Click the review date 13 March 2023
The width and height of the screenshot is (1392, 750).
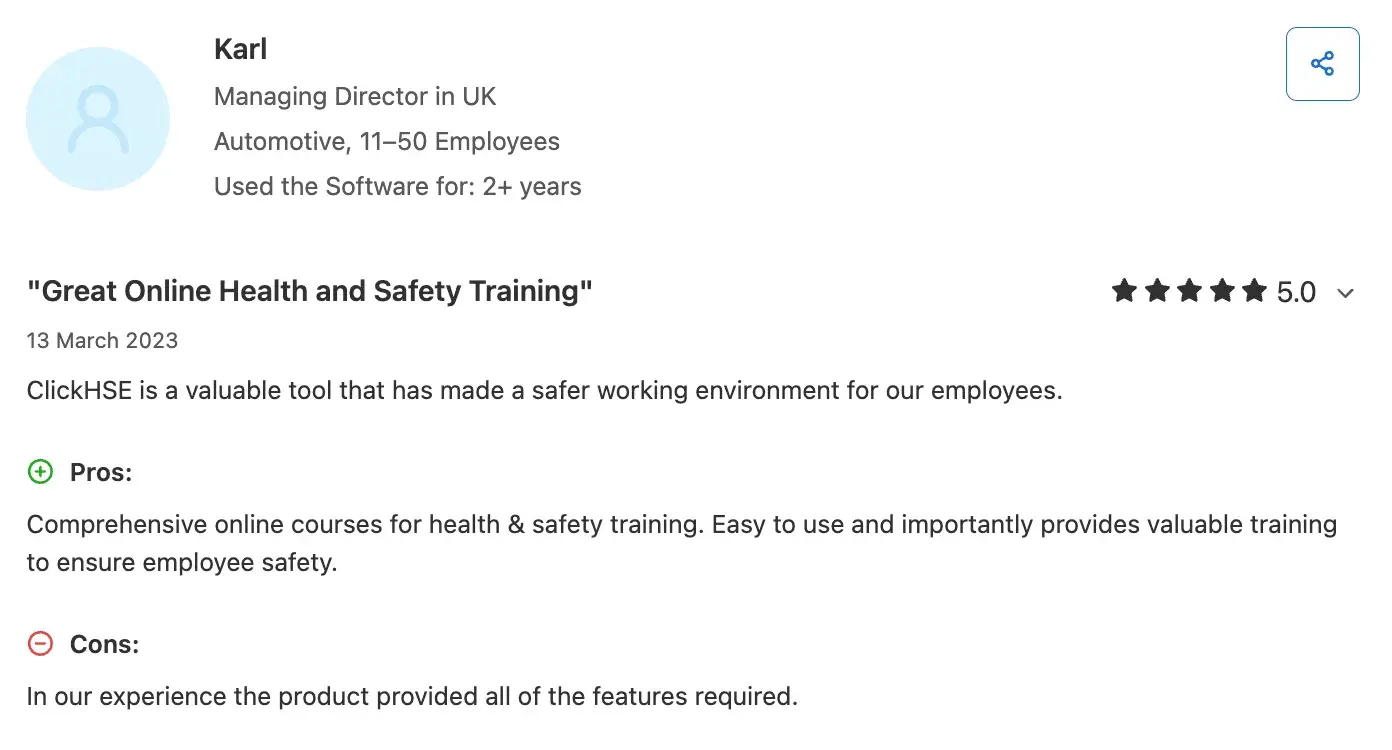(102, 340)
